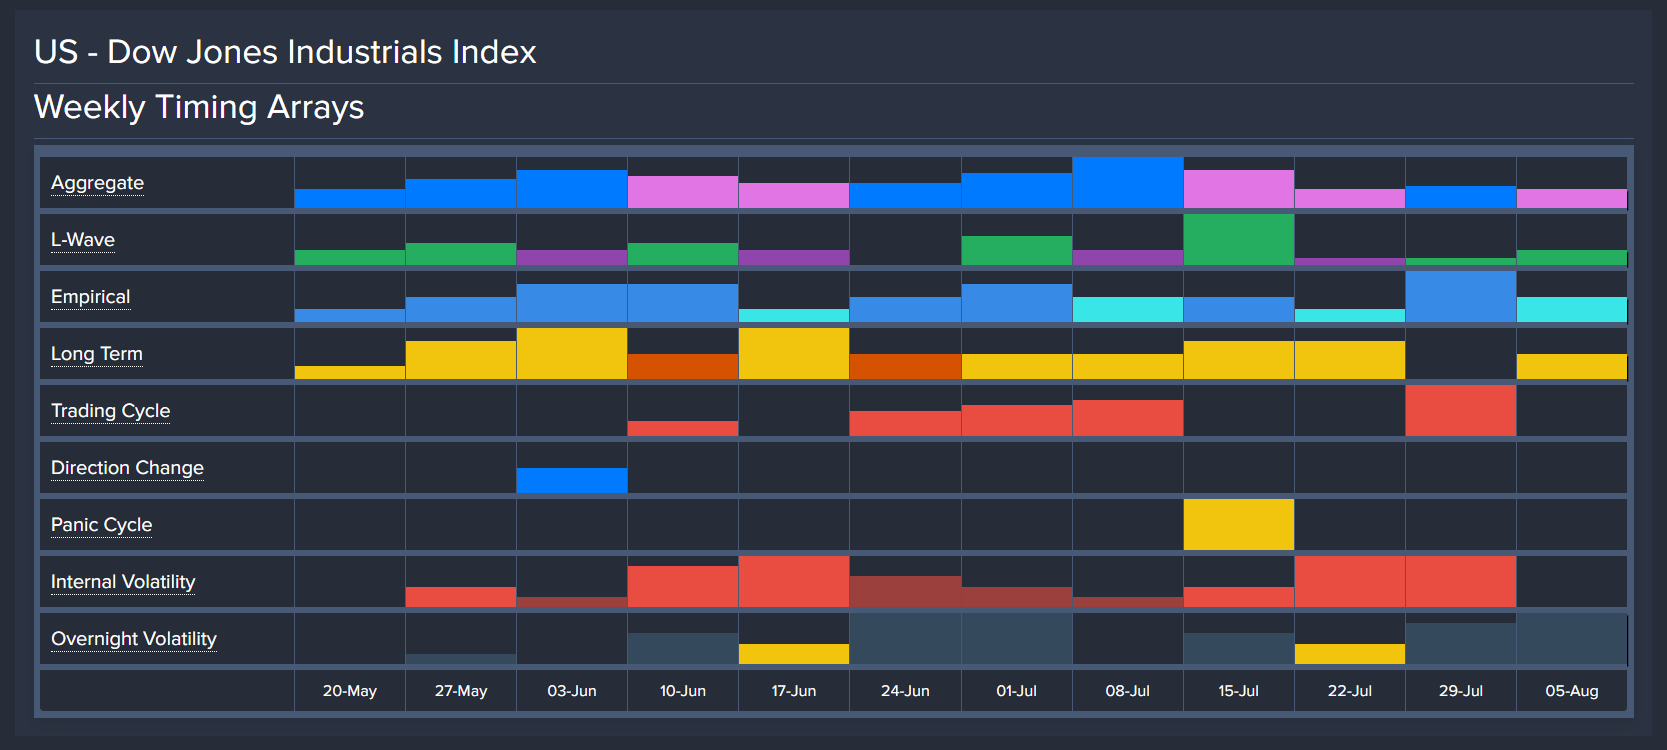Image resolution: width=1667 pixels, height=750 pixels.
Task: Click the Direction Change label
Action: click(x=127, y=468)
